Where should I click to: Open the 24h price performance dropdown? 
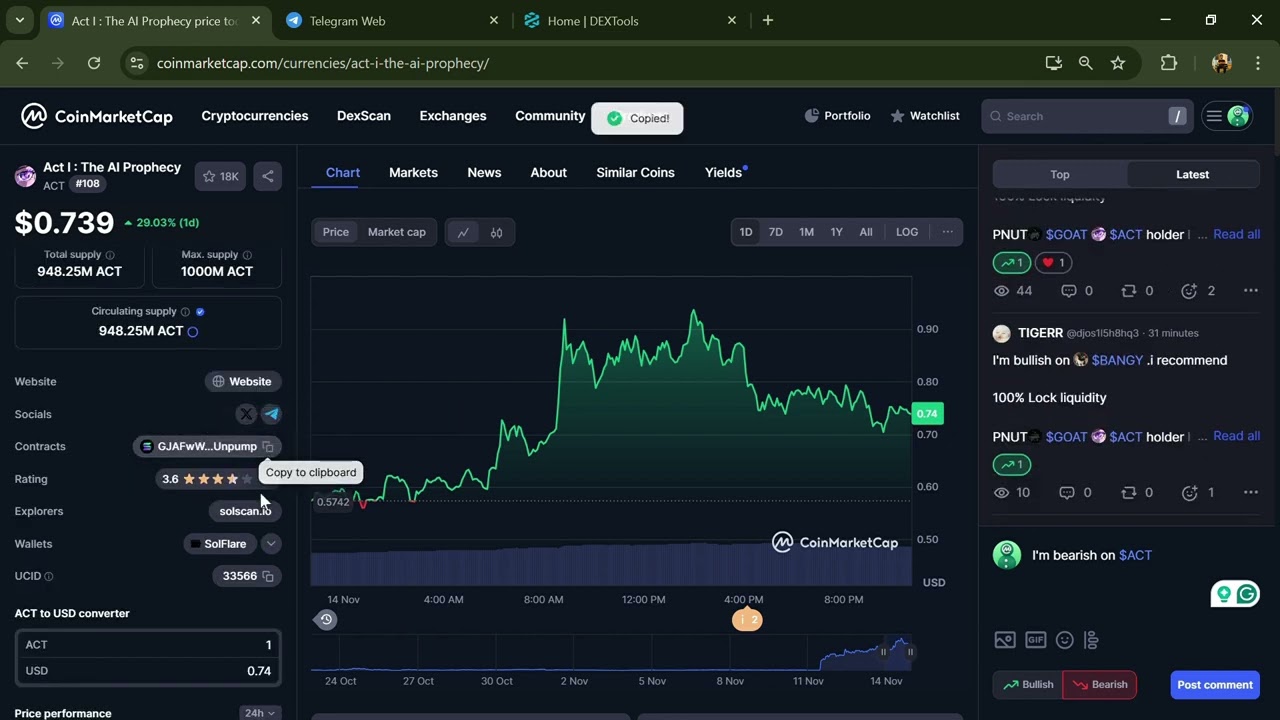pyautogui.click(x=259, y=713)
